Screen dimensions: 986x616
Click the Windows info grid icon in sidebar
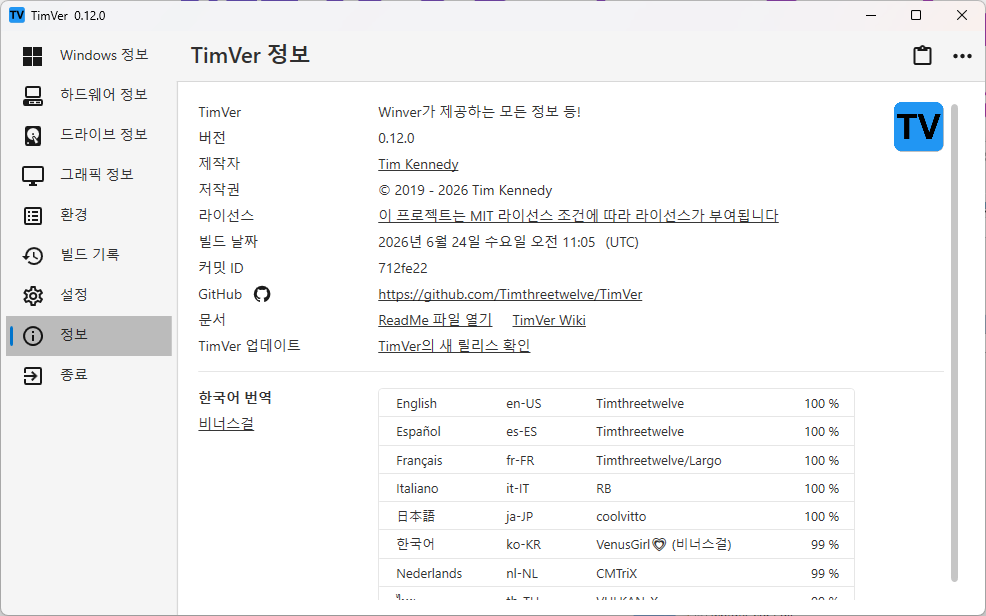coord(33,56)
